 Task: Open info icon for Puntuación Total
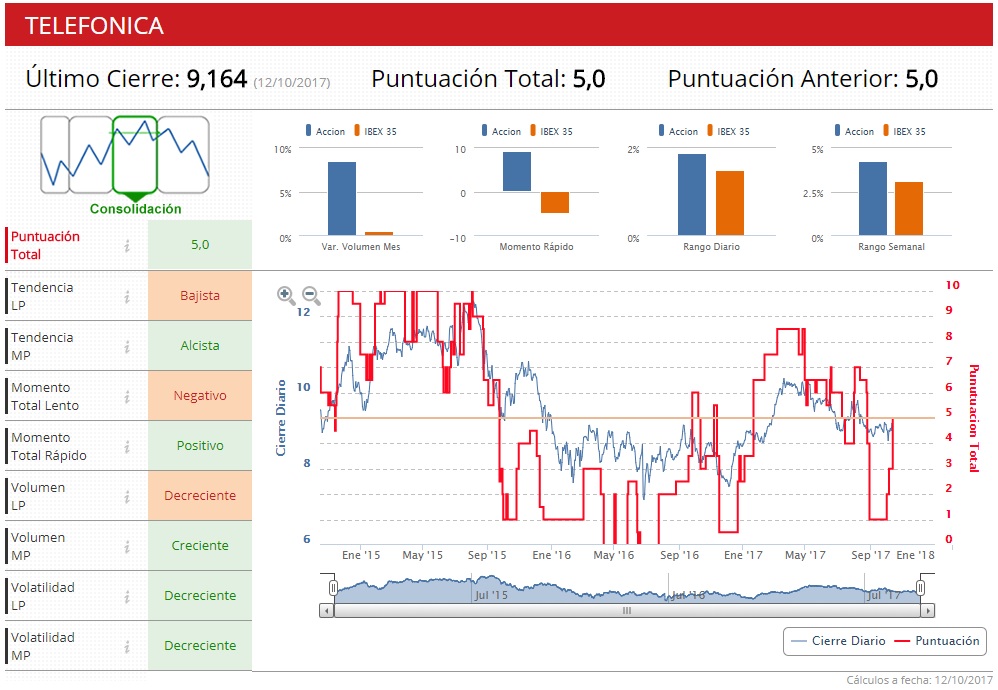[127, 246]
